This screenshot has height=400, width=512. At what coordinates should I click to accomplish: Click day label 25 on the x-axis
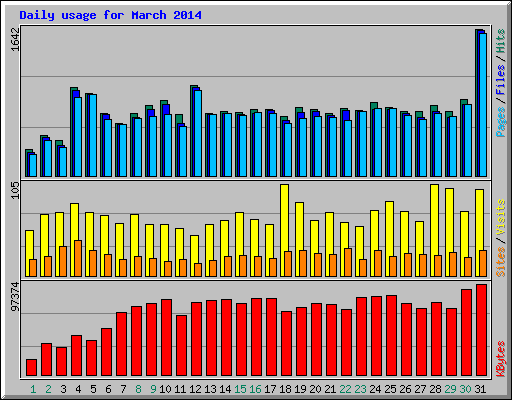(390, 389)
